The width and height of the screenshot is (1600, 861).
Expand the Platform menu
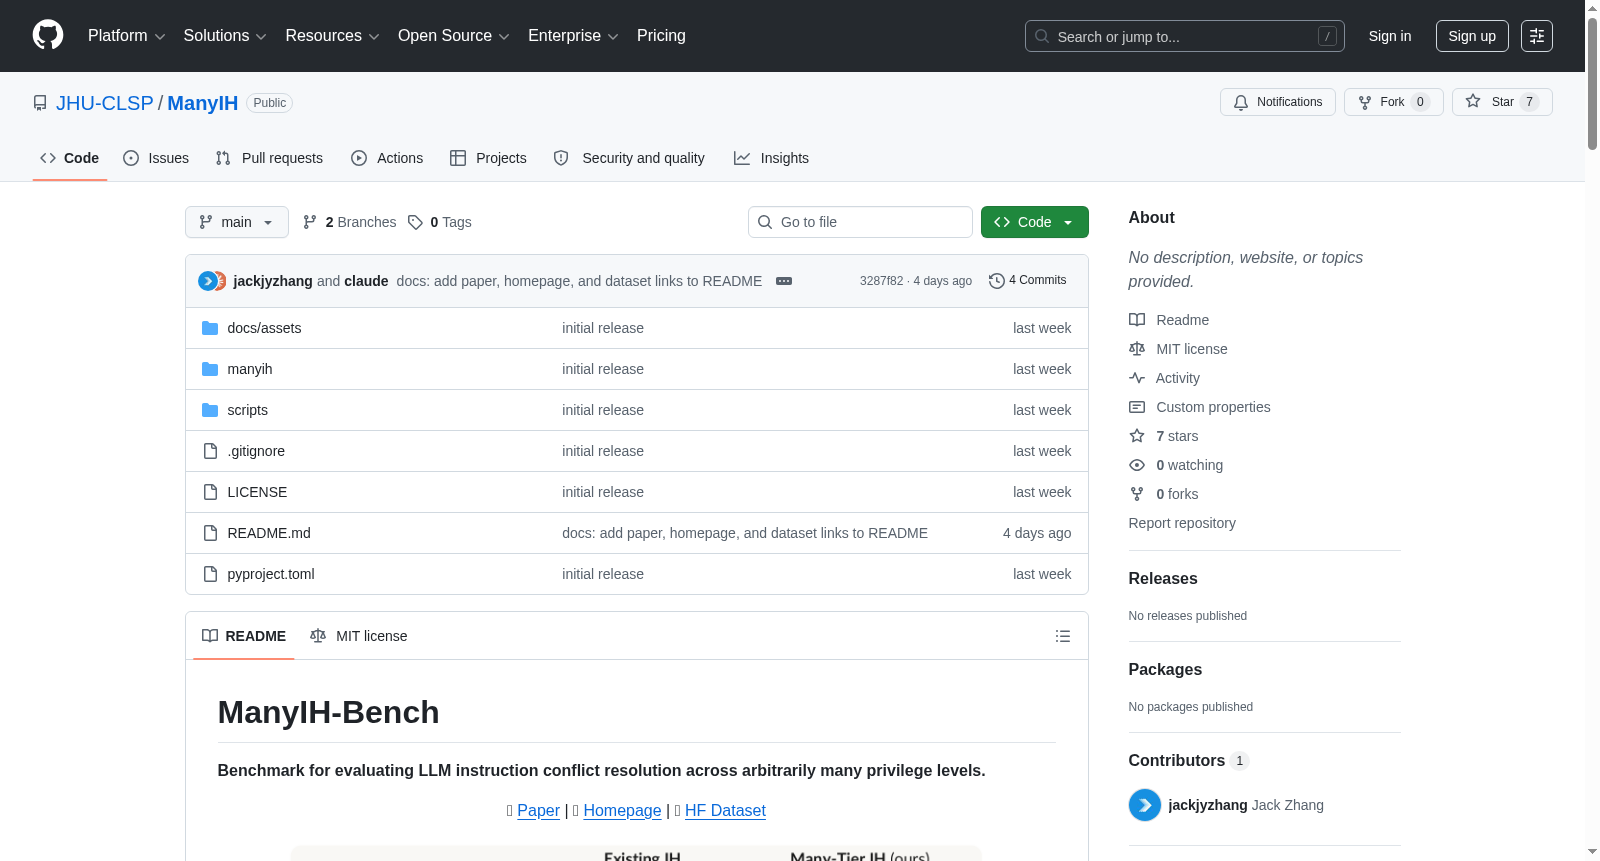tap(127, 36)
